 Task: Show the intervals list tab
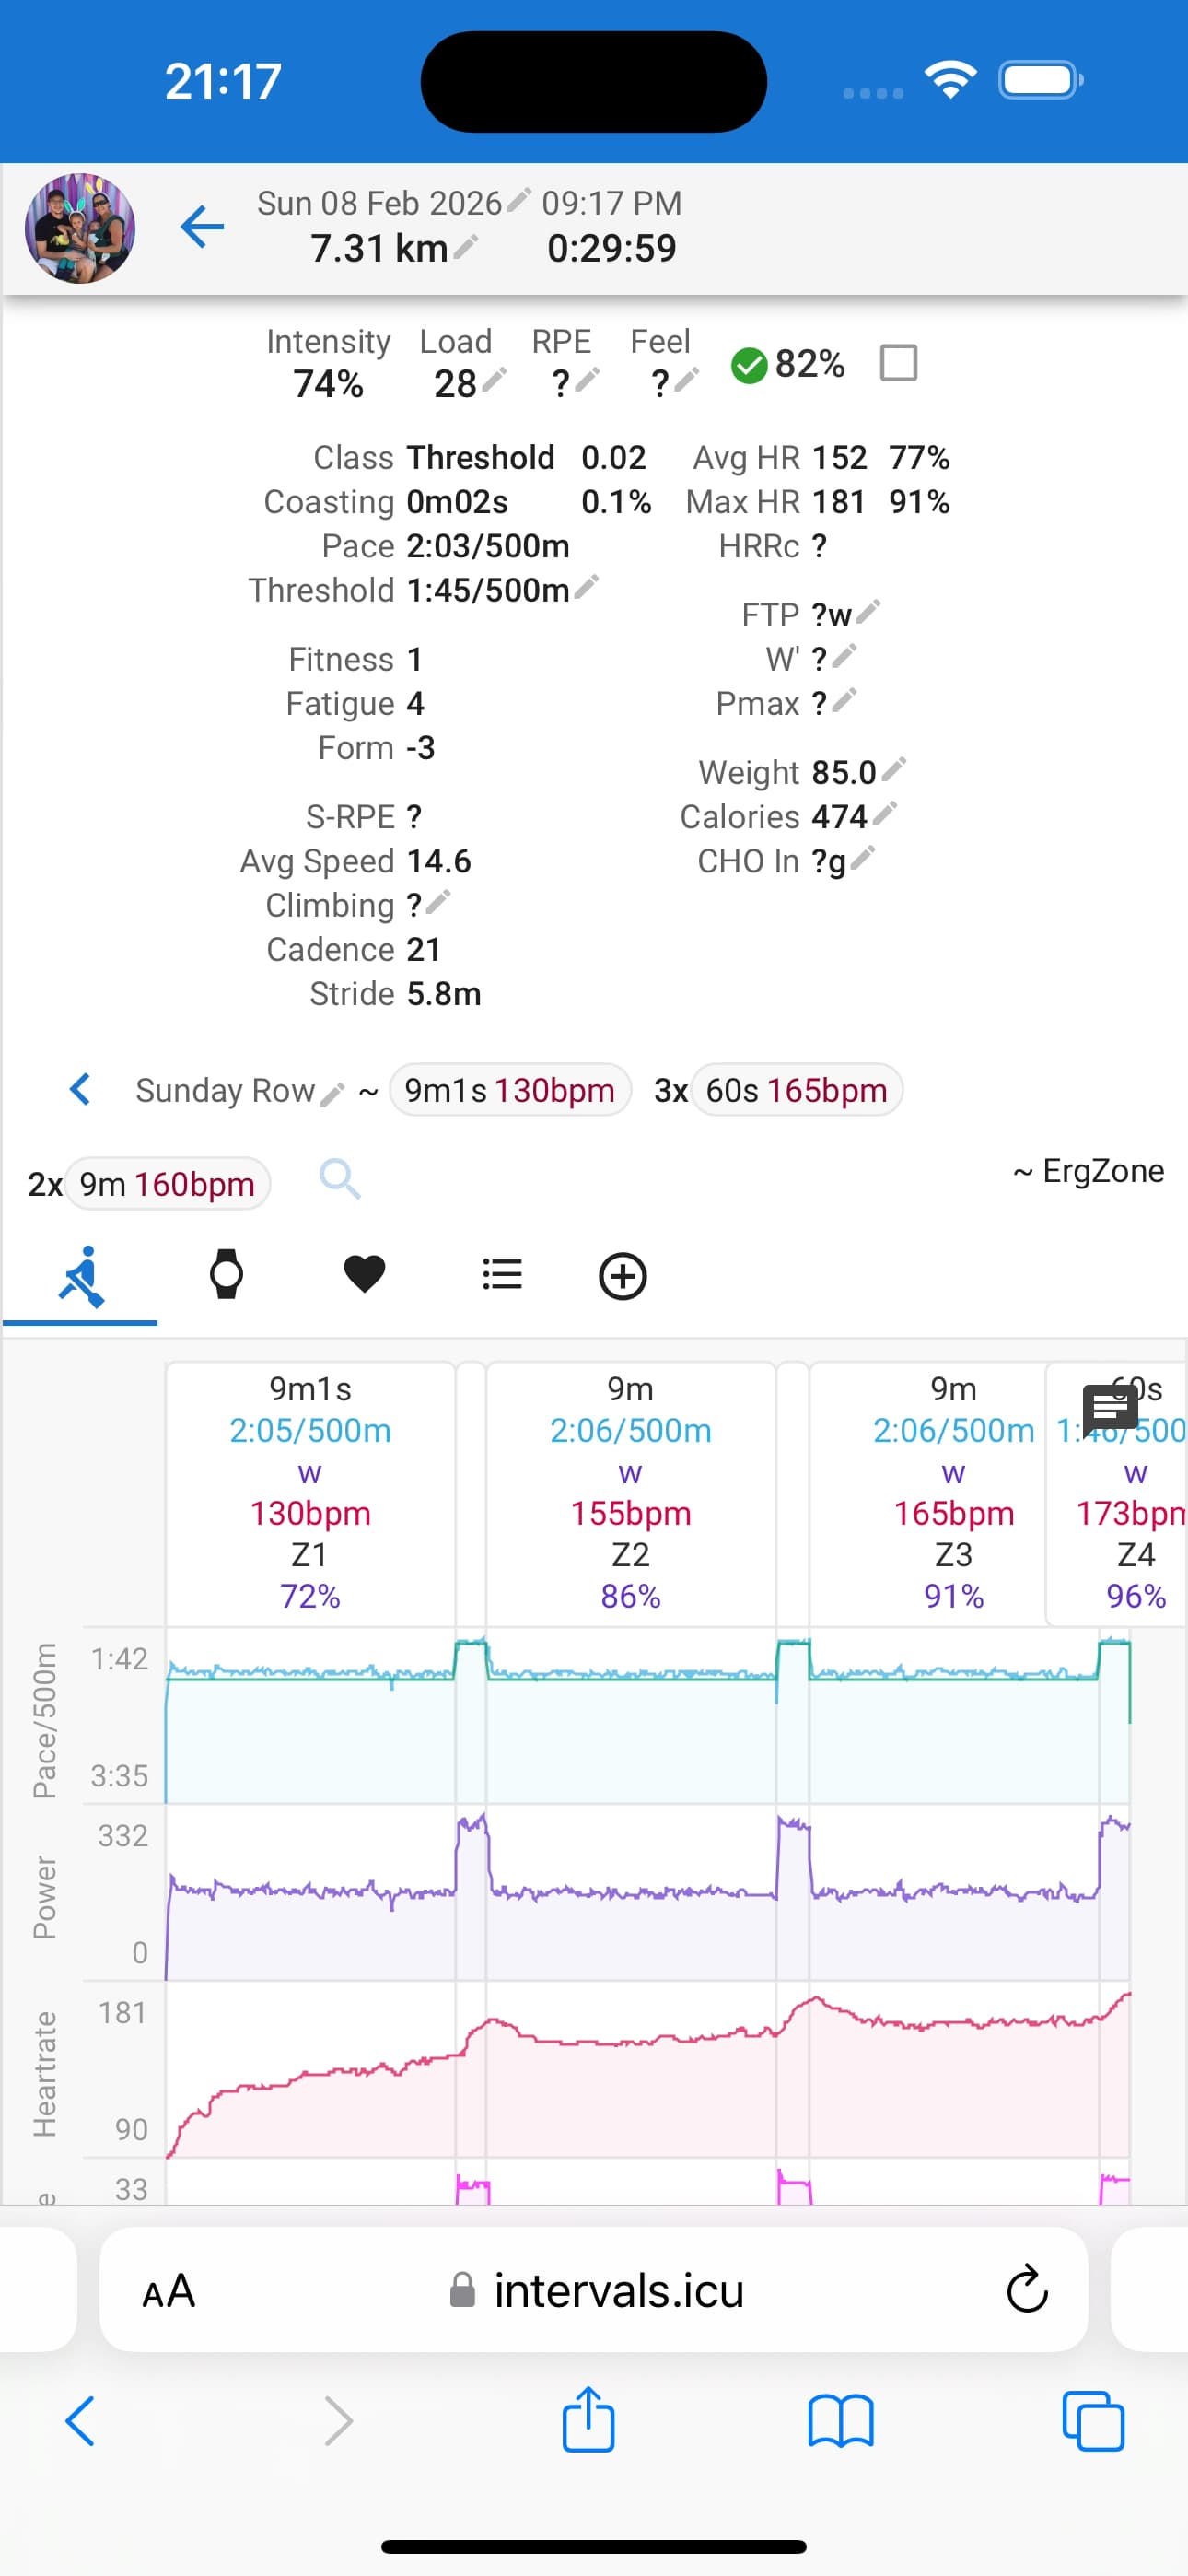(x=502, y=1275)
